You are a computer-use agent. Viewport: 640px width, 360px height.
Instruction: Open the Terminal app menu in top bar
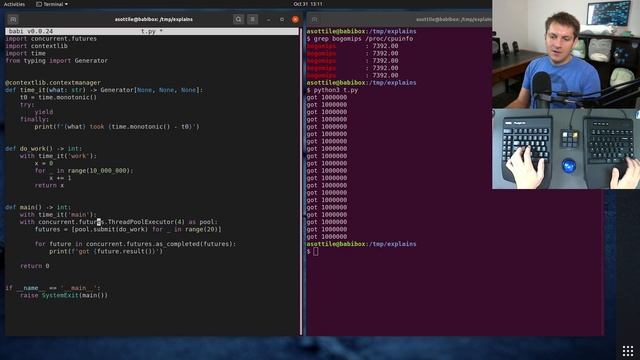52,4
